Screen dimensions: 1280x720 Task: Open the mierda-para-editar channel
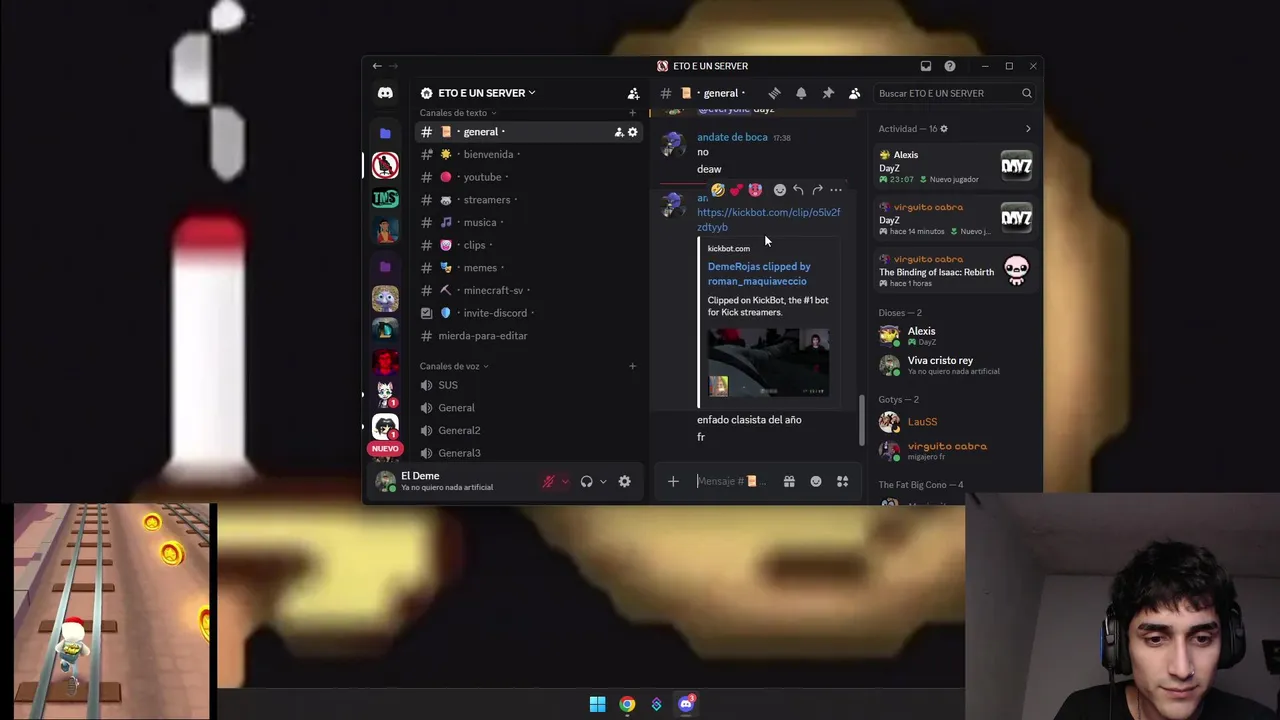click(528, 336)
